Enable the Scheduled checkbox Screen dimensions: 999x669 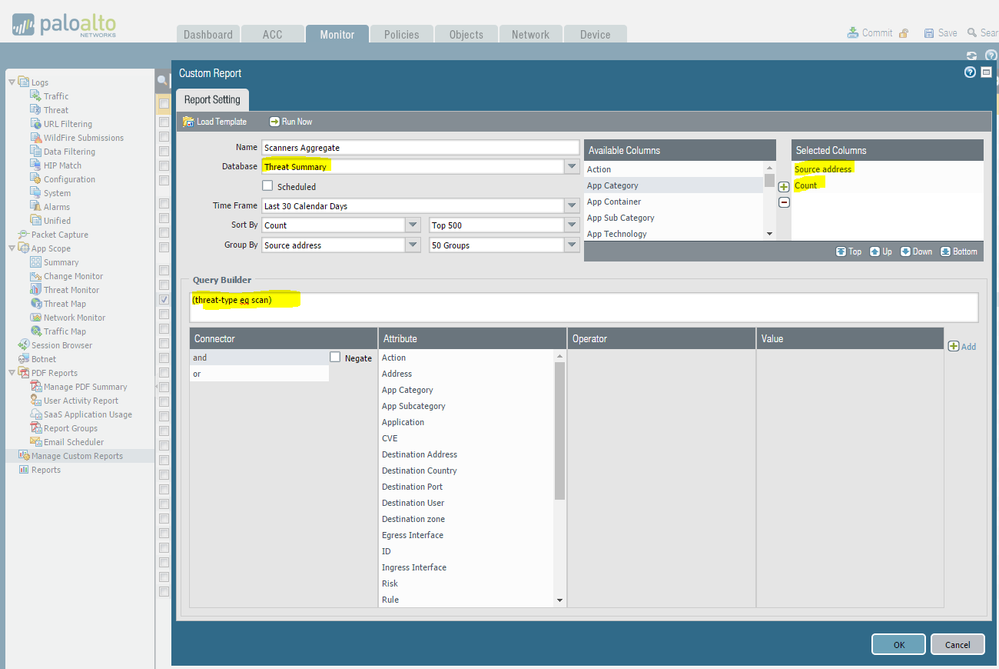[267, 186]
